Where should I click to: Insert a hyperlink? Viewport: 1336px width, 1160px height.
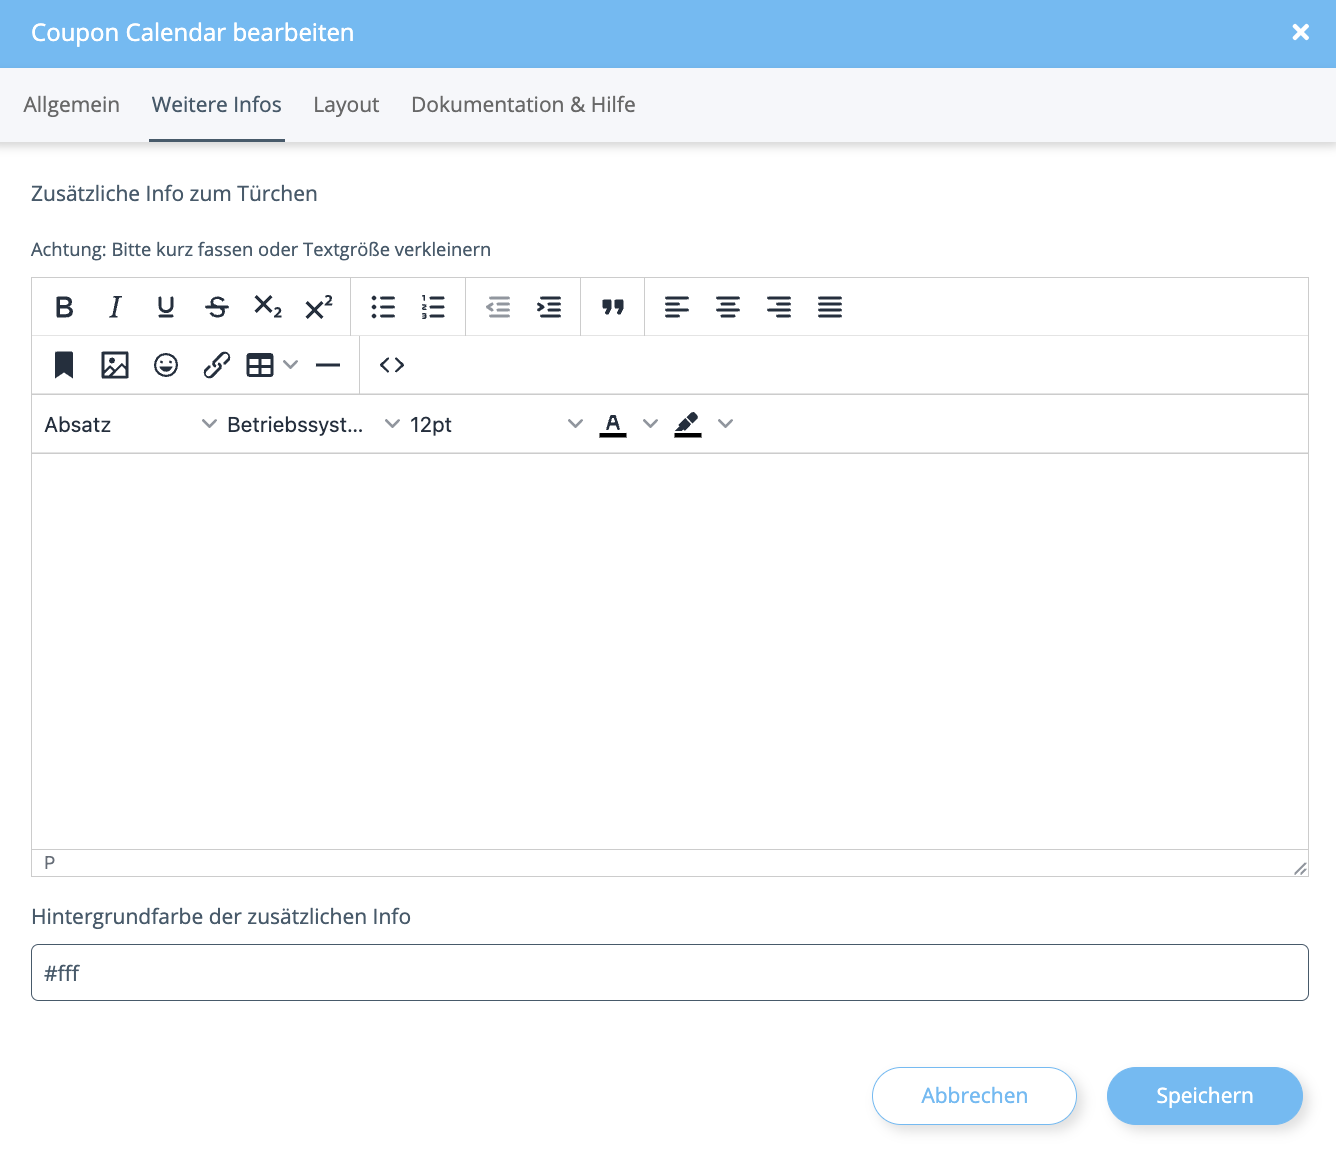pyautogui.click(x=217, y=365)
